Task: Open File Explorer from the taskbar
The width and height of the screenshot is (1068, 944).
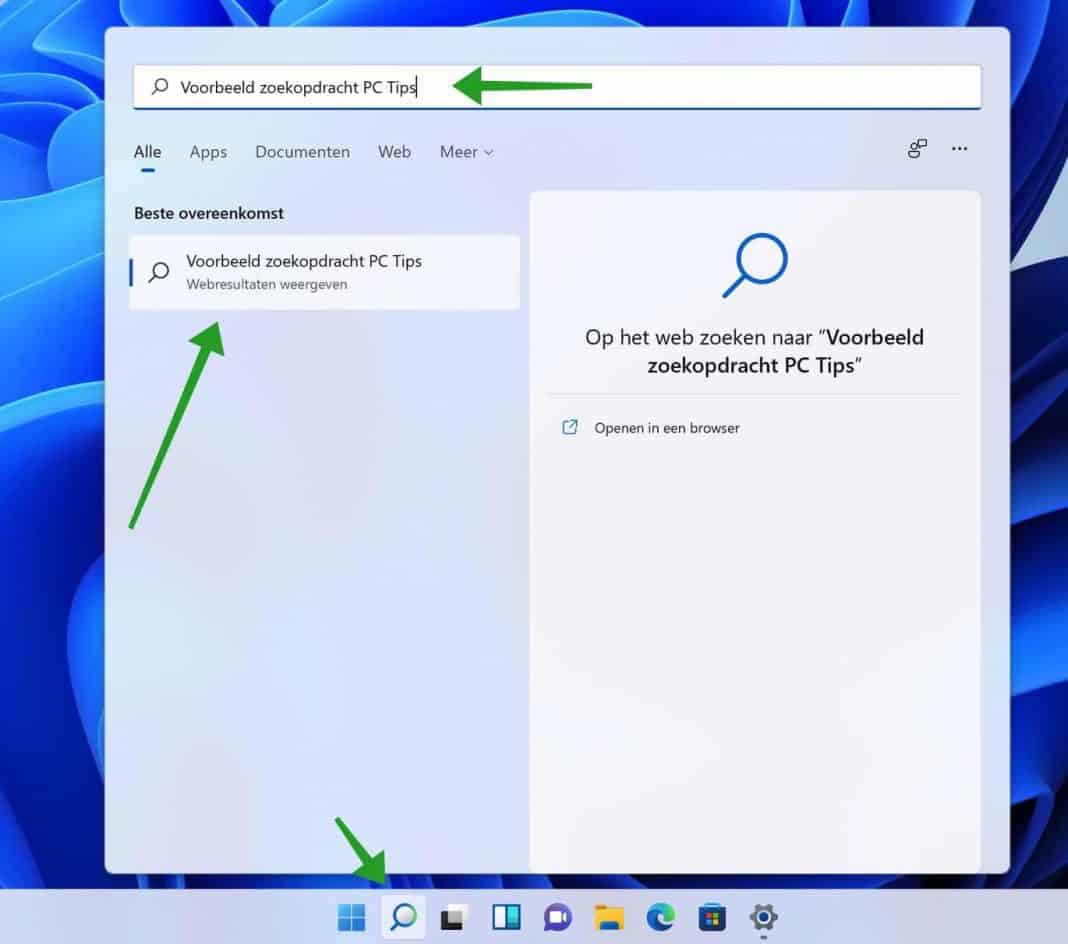Action: (x=609, y=917)
